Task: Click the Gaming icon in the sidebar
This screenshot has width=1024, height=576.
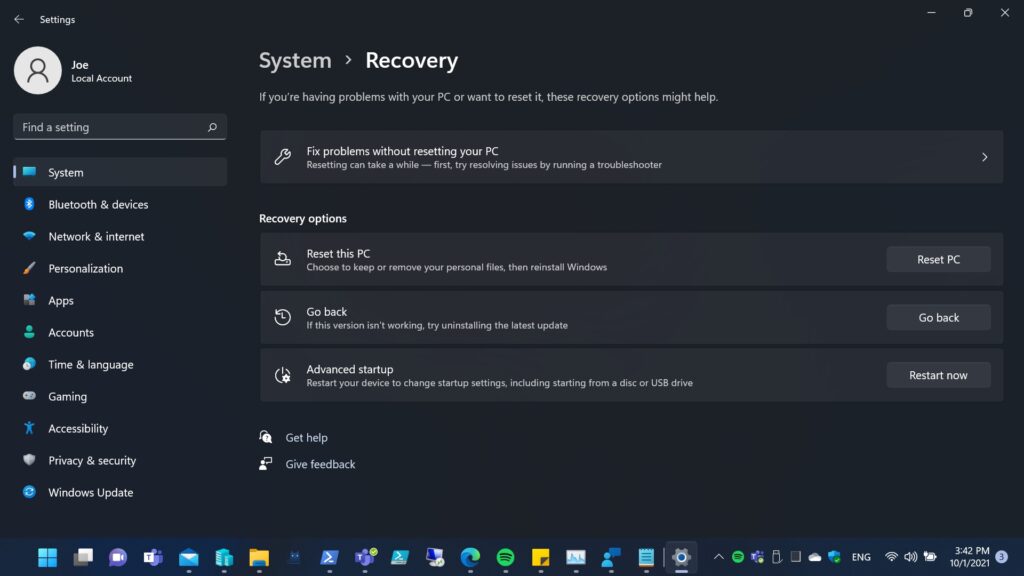Action: pyautogui.click(x=29, y=397)
